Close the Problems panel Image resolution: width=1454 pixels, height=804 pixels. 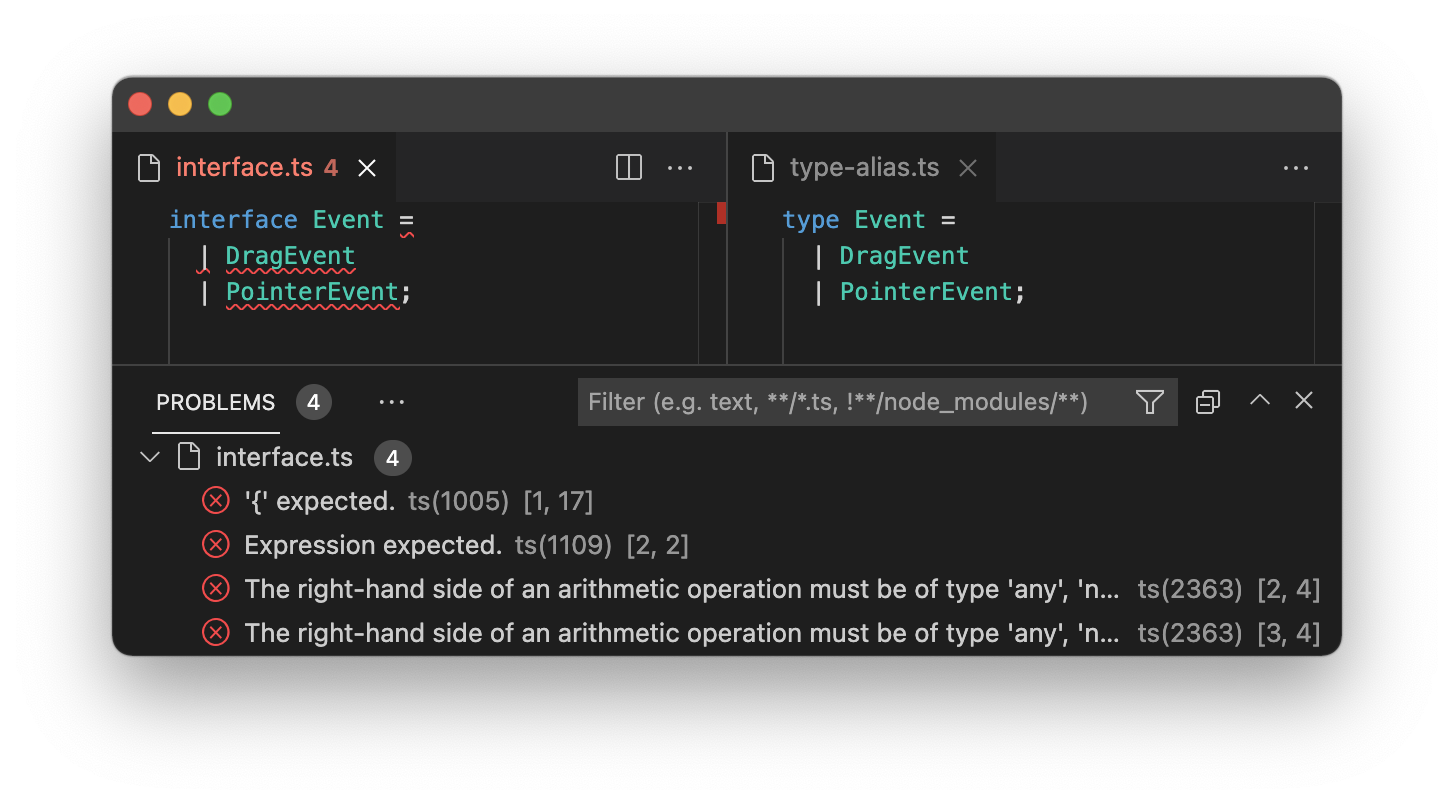1304,401
